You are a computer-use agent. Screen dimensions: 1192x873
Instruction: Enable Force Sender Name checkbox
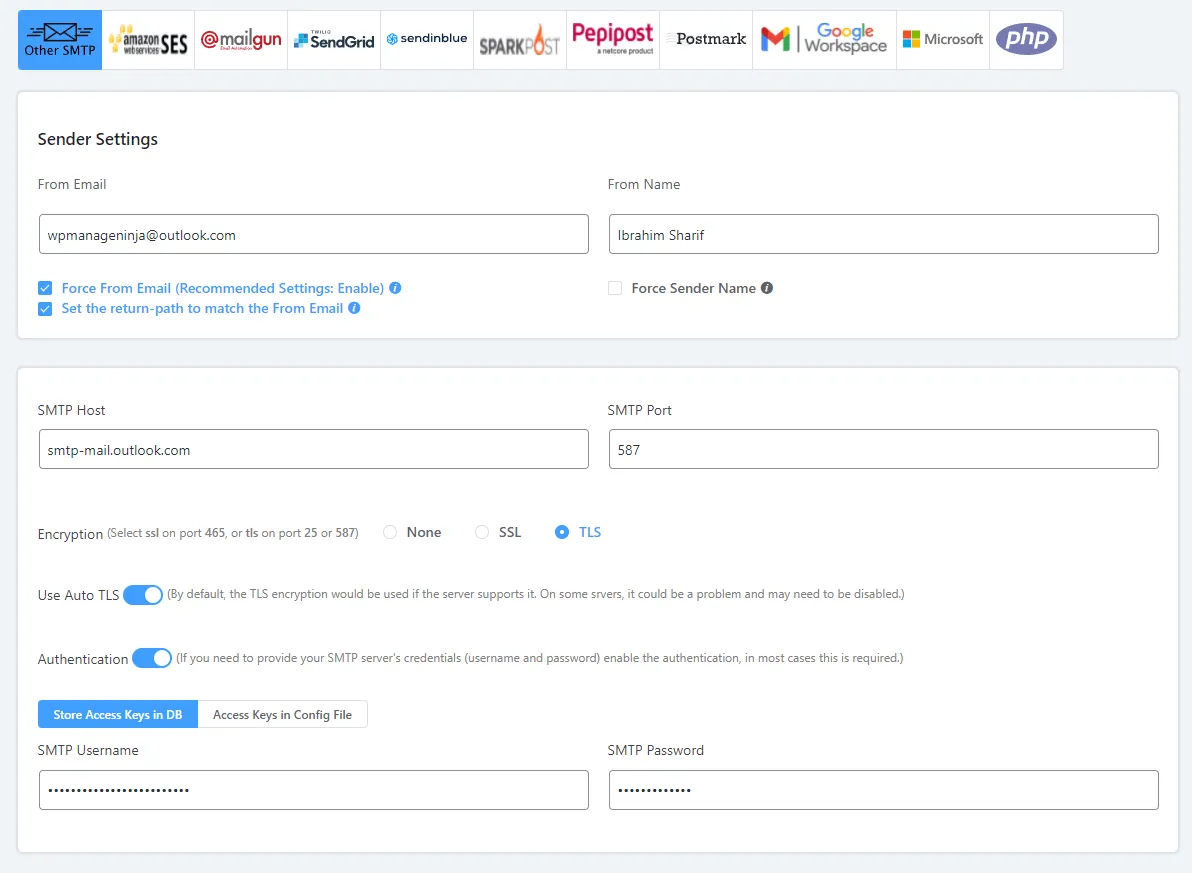(x=615, y=288)
